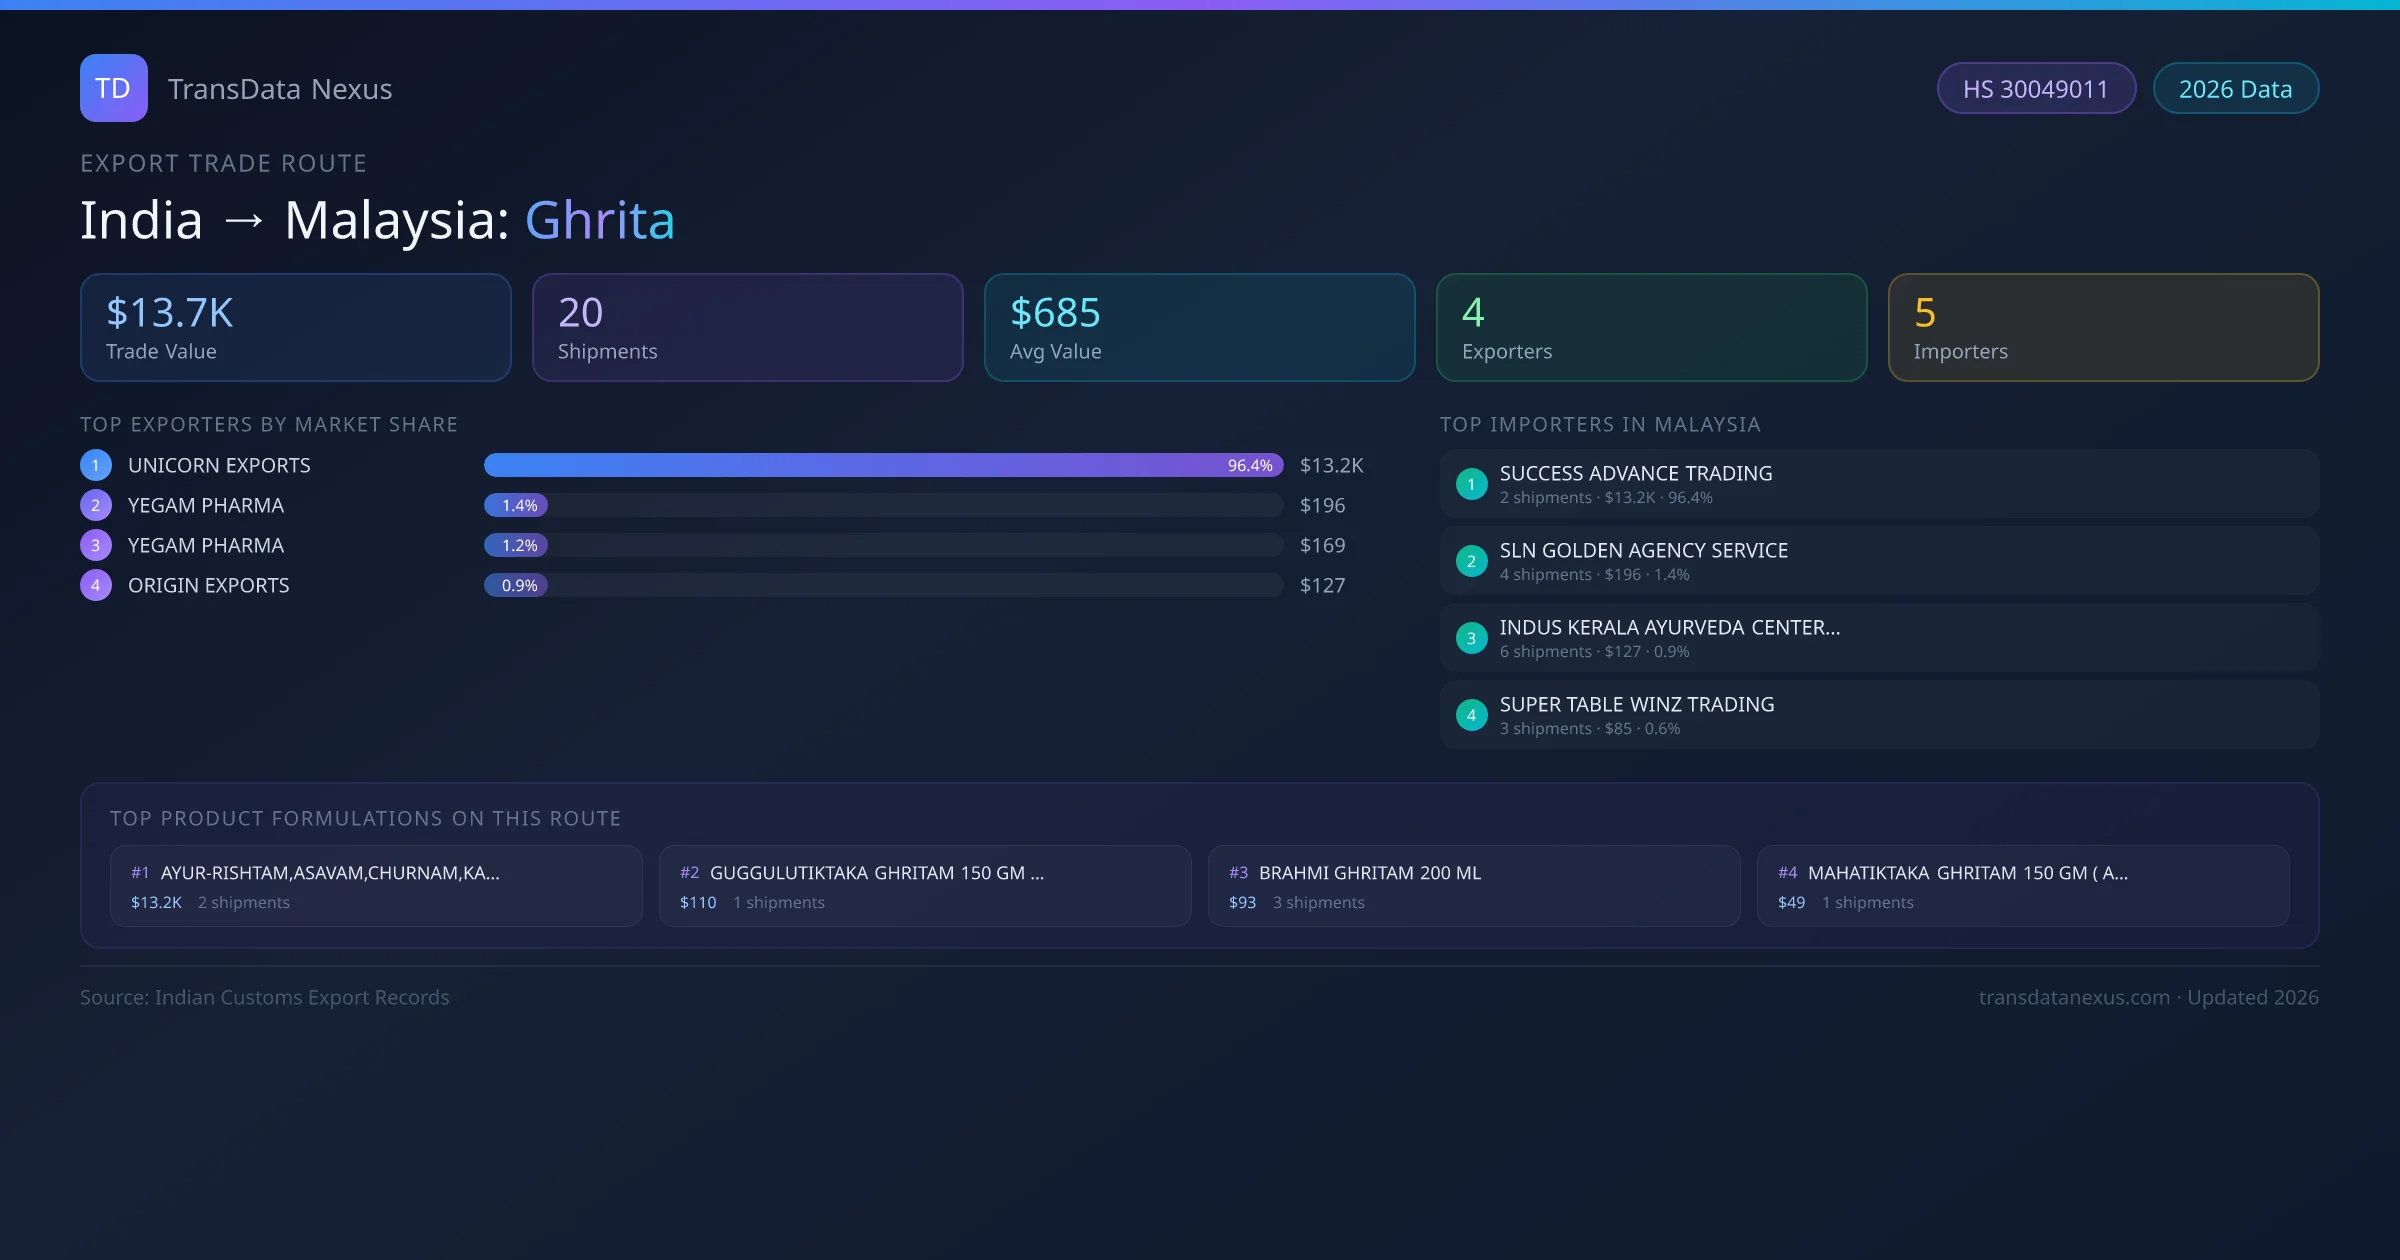Viewport: 2400px width, 1260px height.
Task: Select the $685 Avg Value card
Action: [x=1199, y=327]
